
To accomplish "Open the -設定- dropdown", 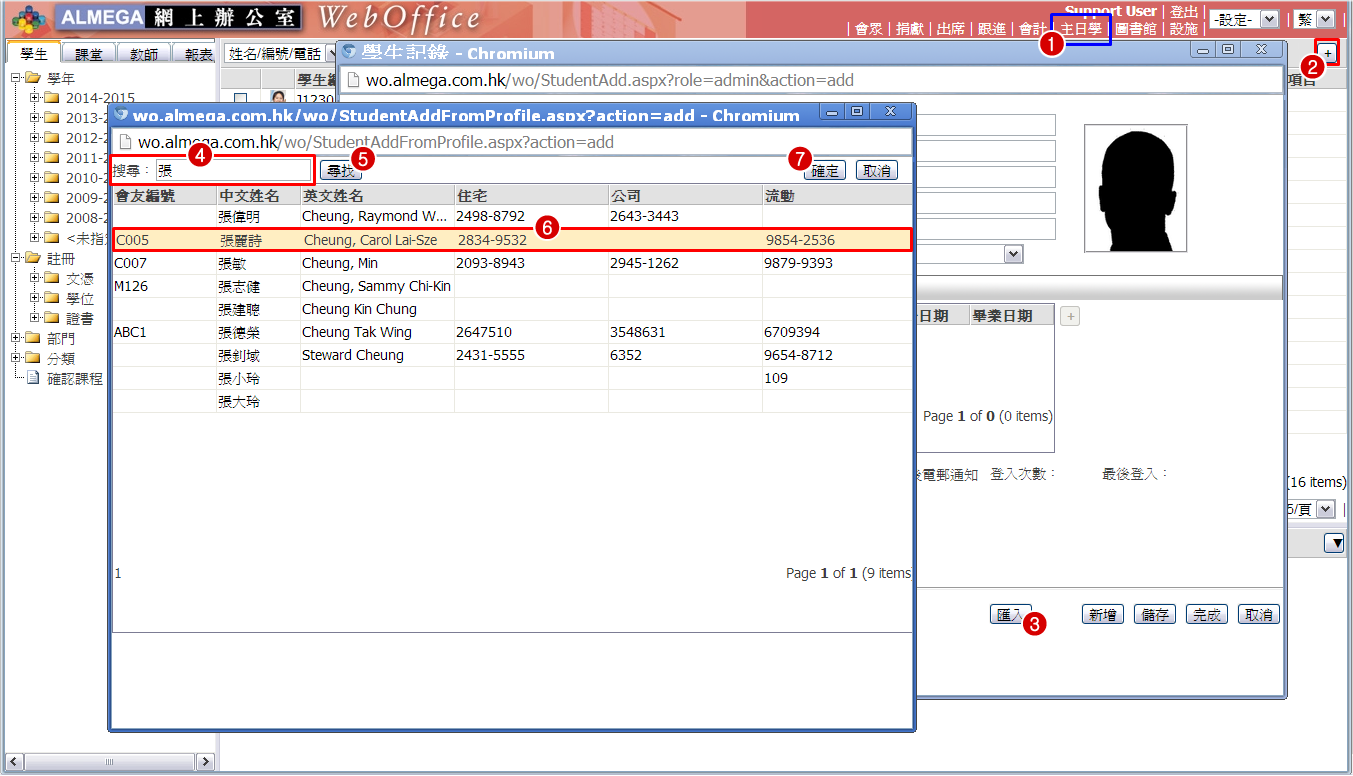I will point(1243,19).
